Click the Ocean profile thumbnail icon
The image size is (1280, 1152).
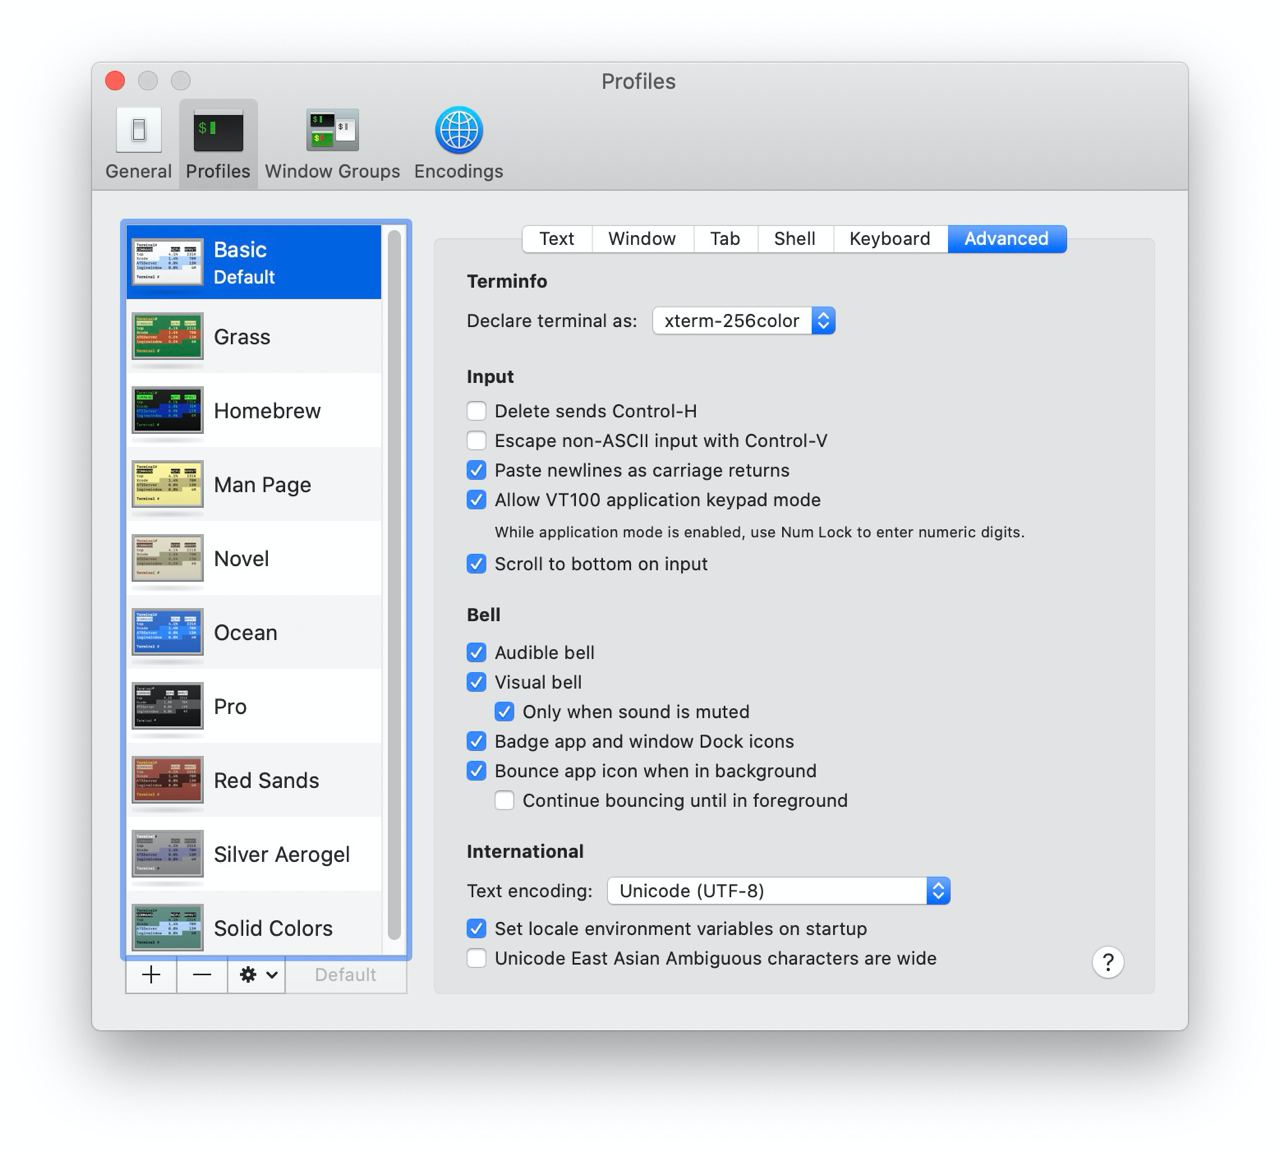167,632
